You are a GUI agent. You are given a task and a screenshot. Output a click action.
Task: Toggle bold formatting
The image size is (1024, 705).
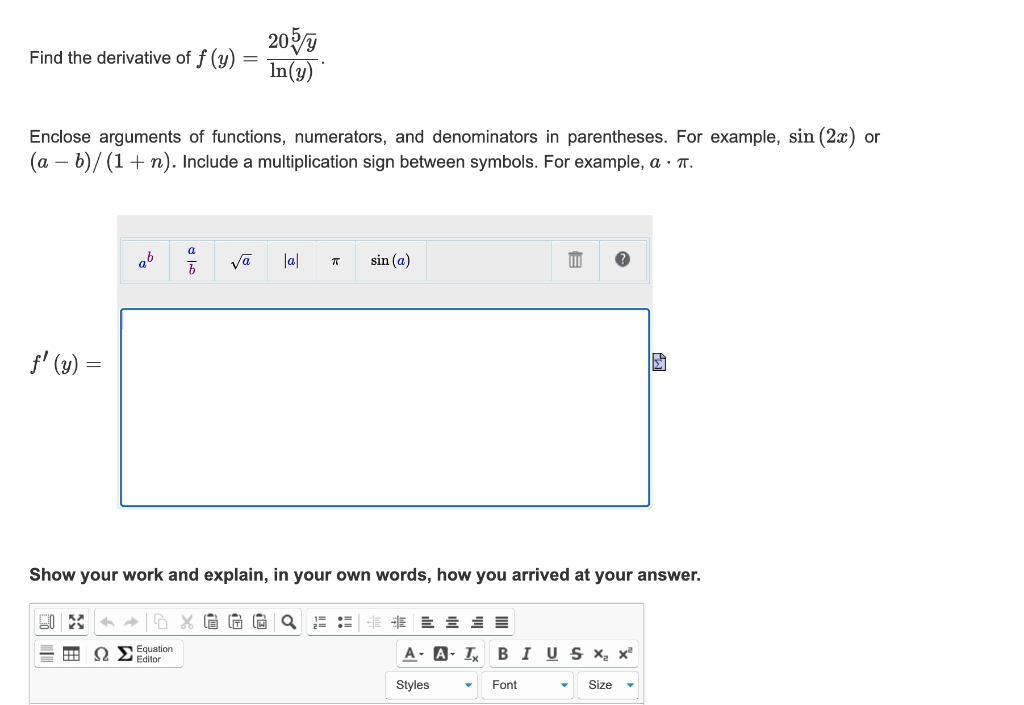click(x=503, y=653)
